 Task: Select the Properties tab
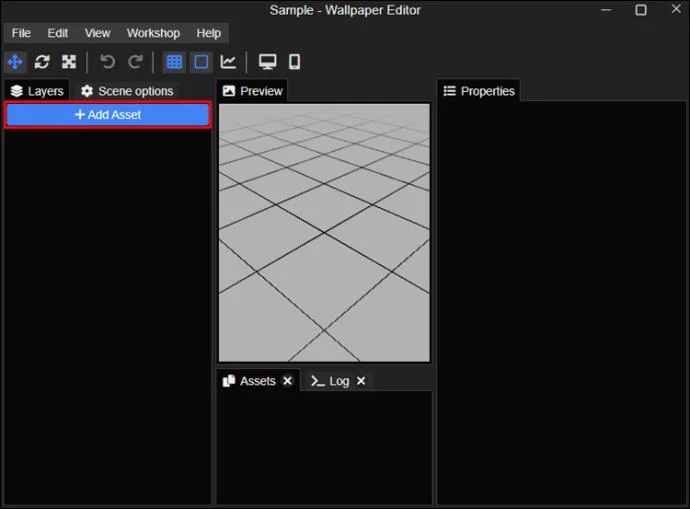click(479, 91)
